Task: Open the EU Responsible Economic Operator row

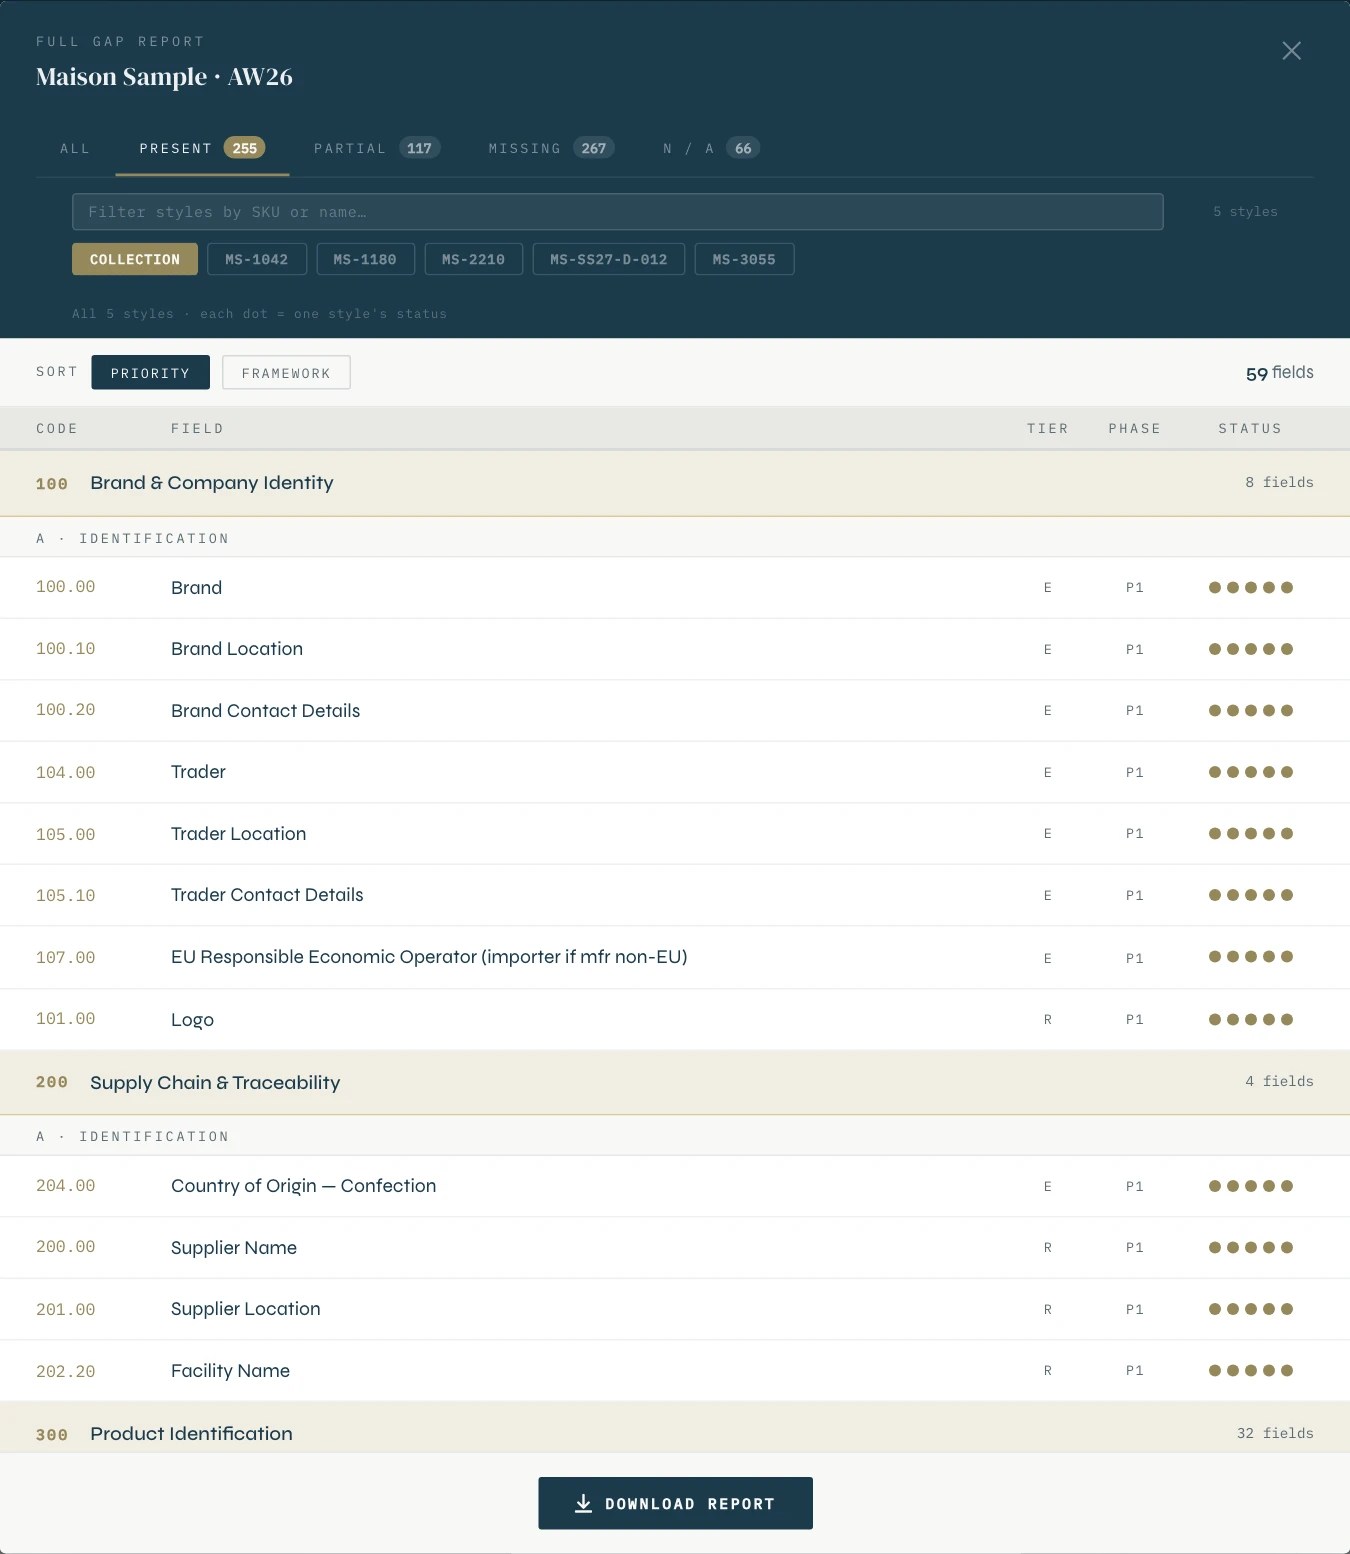Action: (675, 957)
